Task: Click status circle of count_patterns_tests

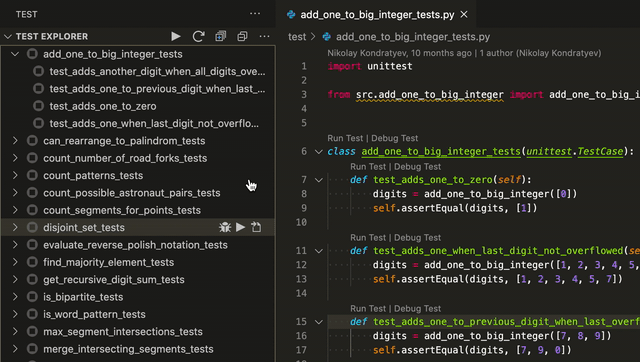Action: (32, 175)
